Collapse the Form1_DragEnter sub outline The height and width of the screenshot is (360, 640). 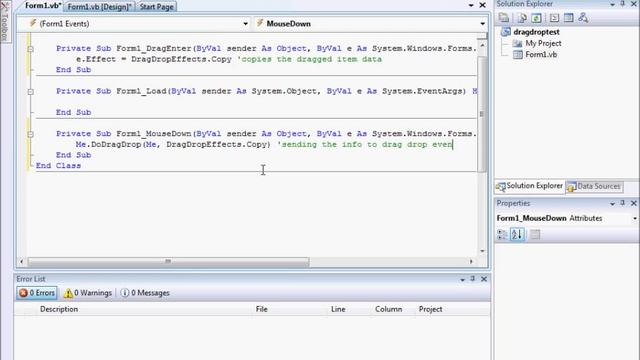[30, 49]
